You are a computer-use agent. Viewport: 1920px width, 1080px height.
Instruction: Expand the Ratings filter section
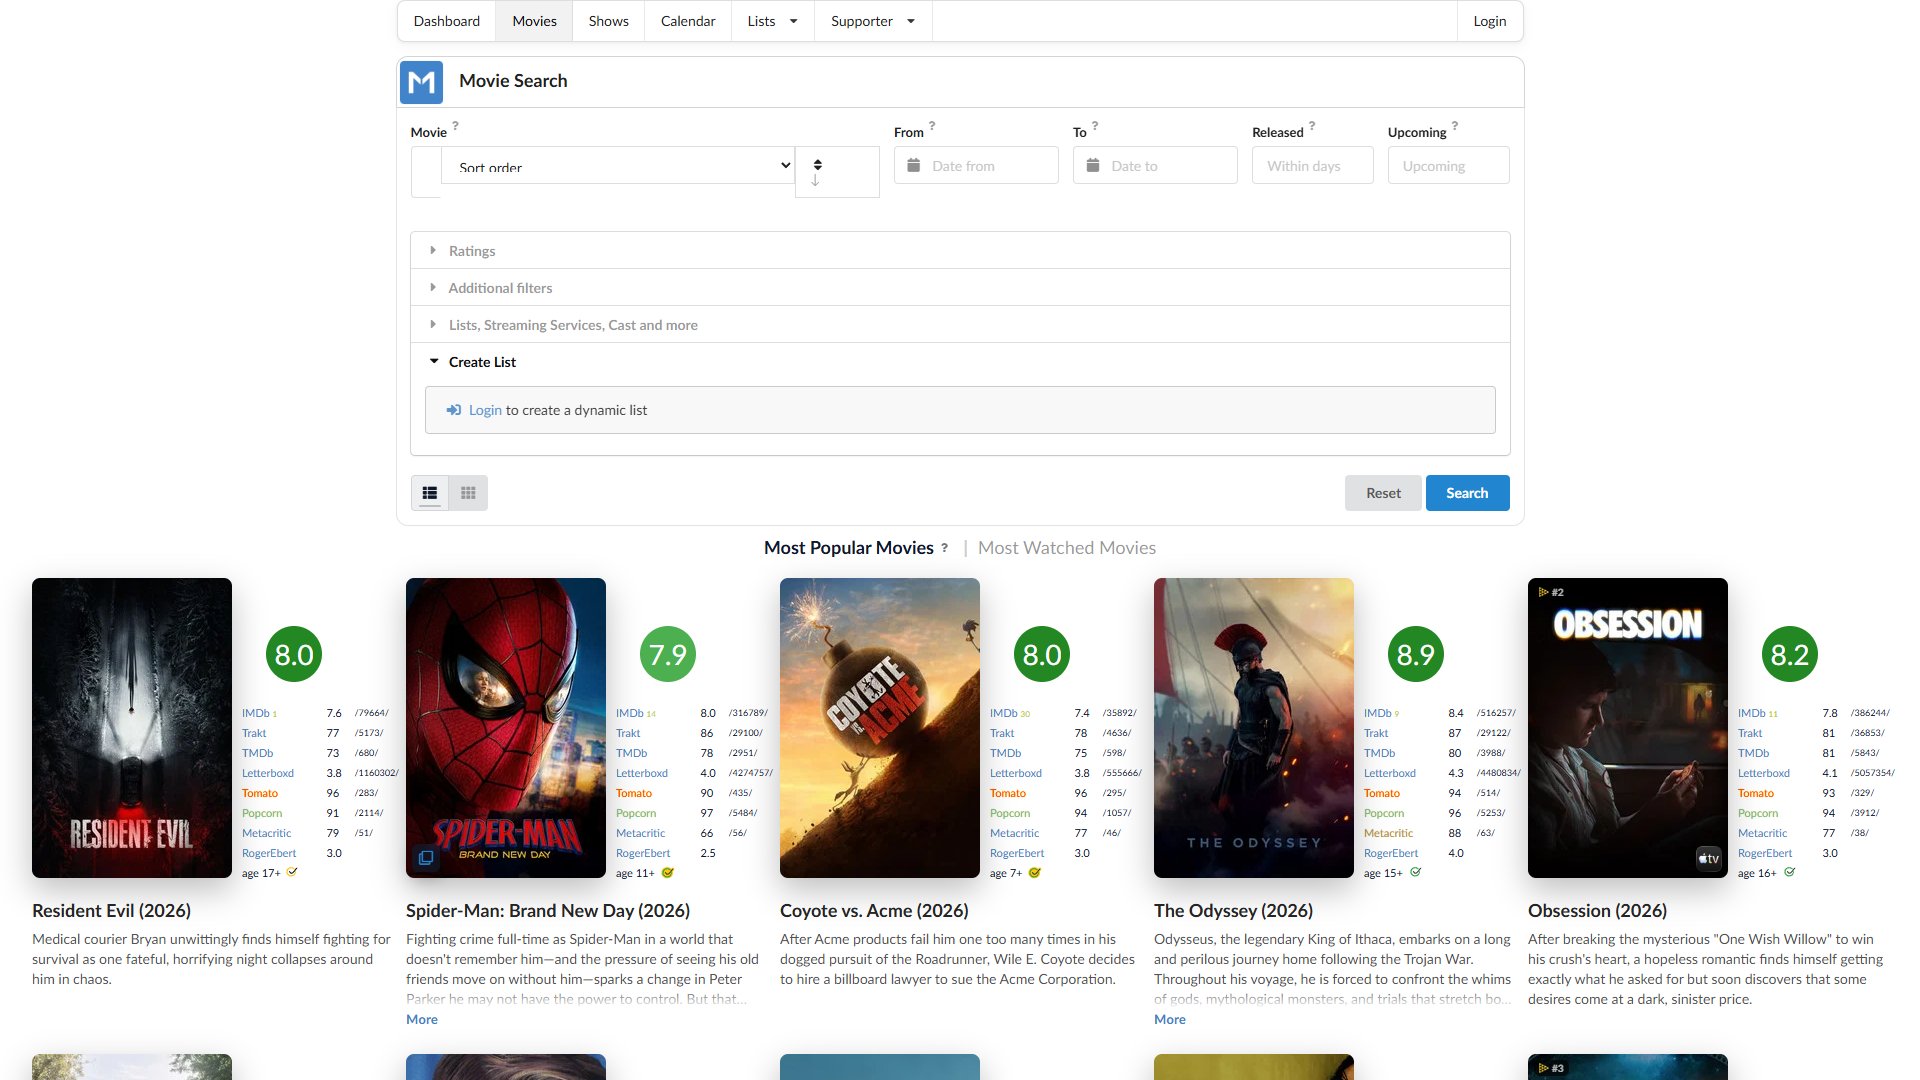point(960,251)
